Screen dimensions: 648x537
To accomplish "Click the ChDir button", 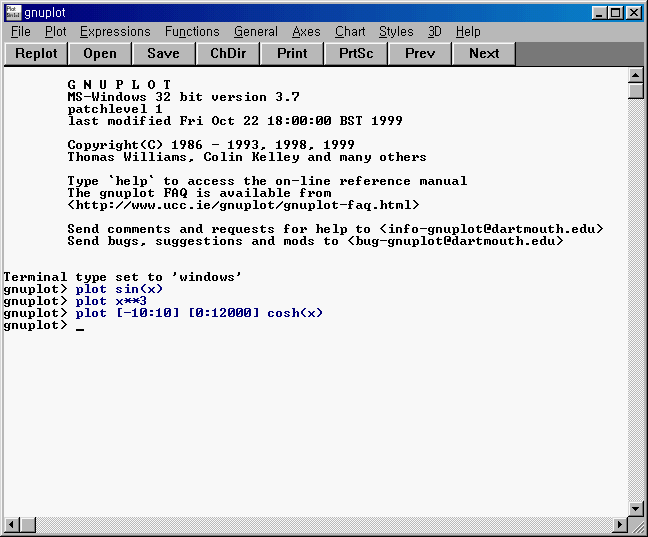I will pos(228,54).
